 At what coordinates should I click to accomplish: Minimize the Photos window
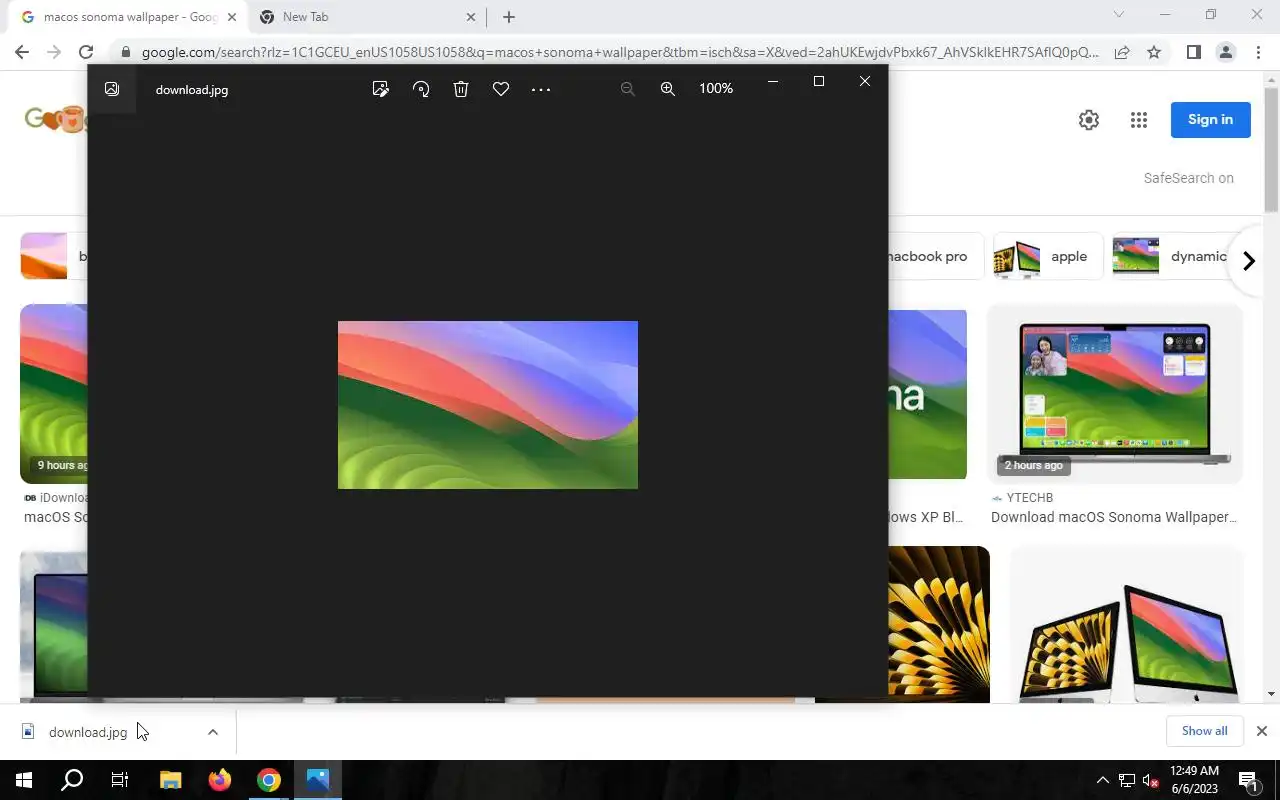tap(772, 81)
